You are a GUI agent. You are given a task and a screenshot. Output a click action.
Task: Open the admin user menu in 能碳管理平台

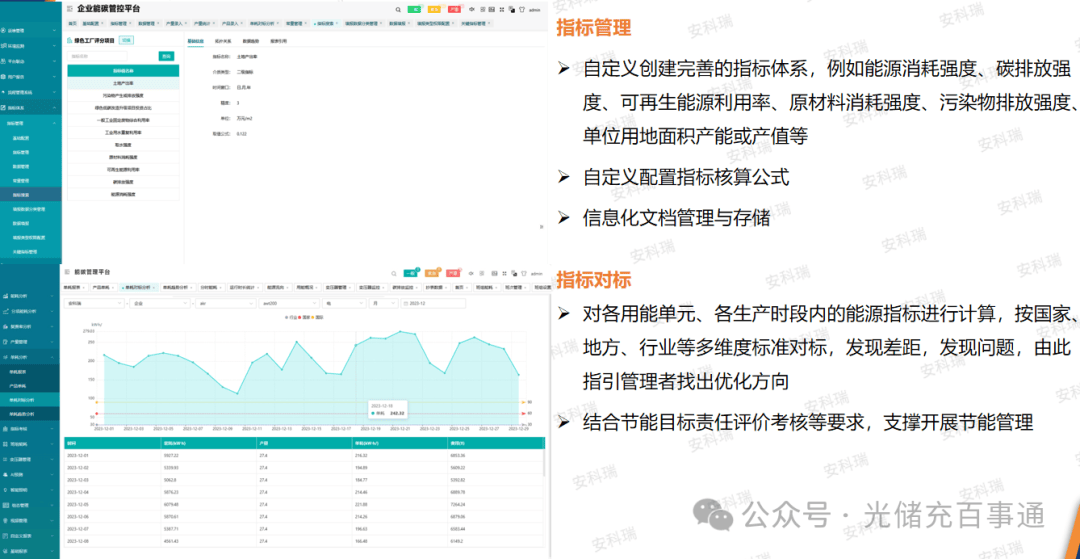coord(537,273)
